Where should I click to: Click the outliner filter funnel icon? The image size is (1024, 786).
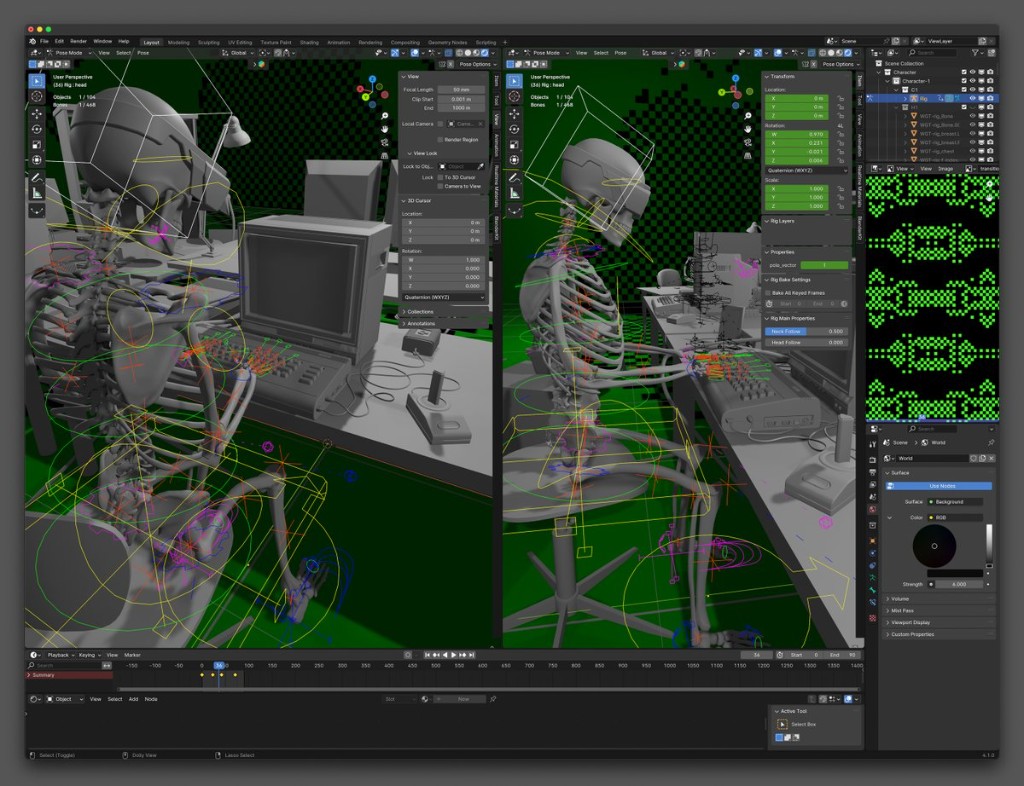point(975,52)
